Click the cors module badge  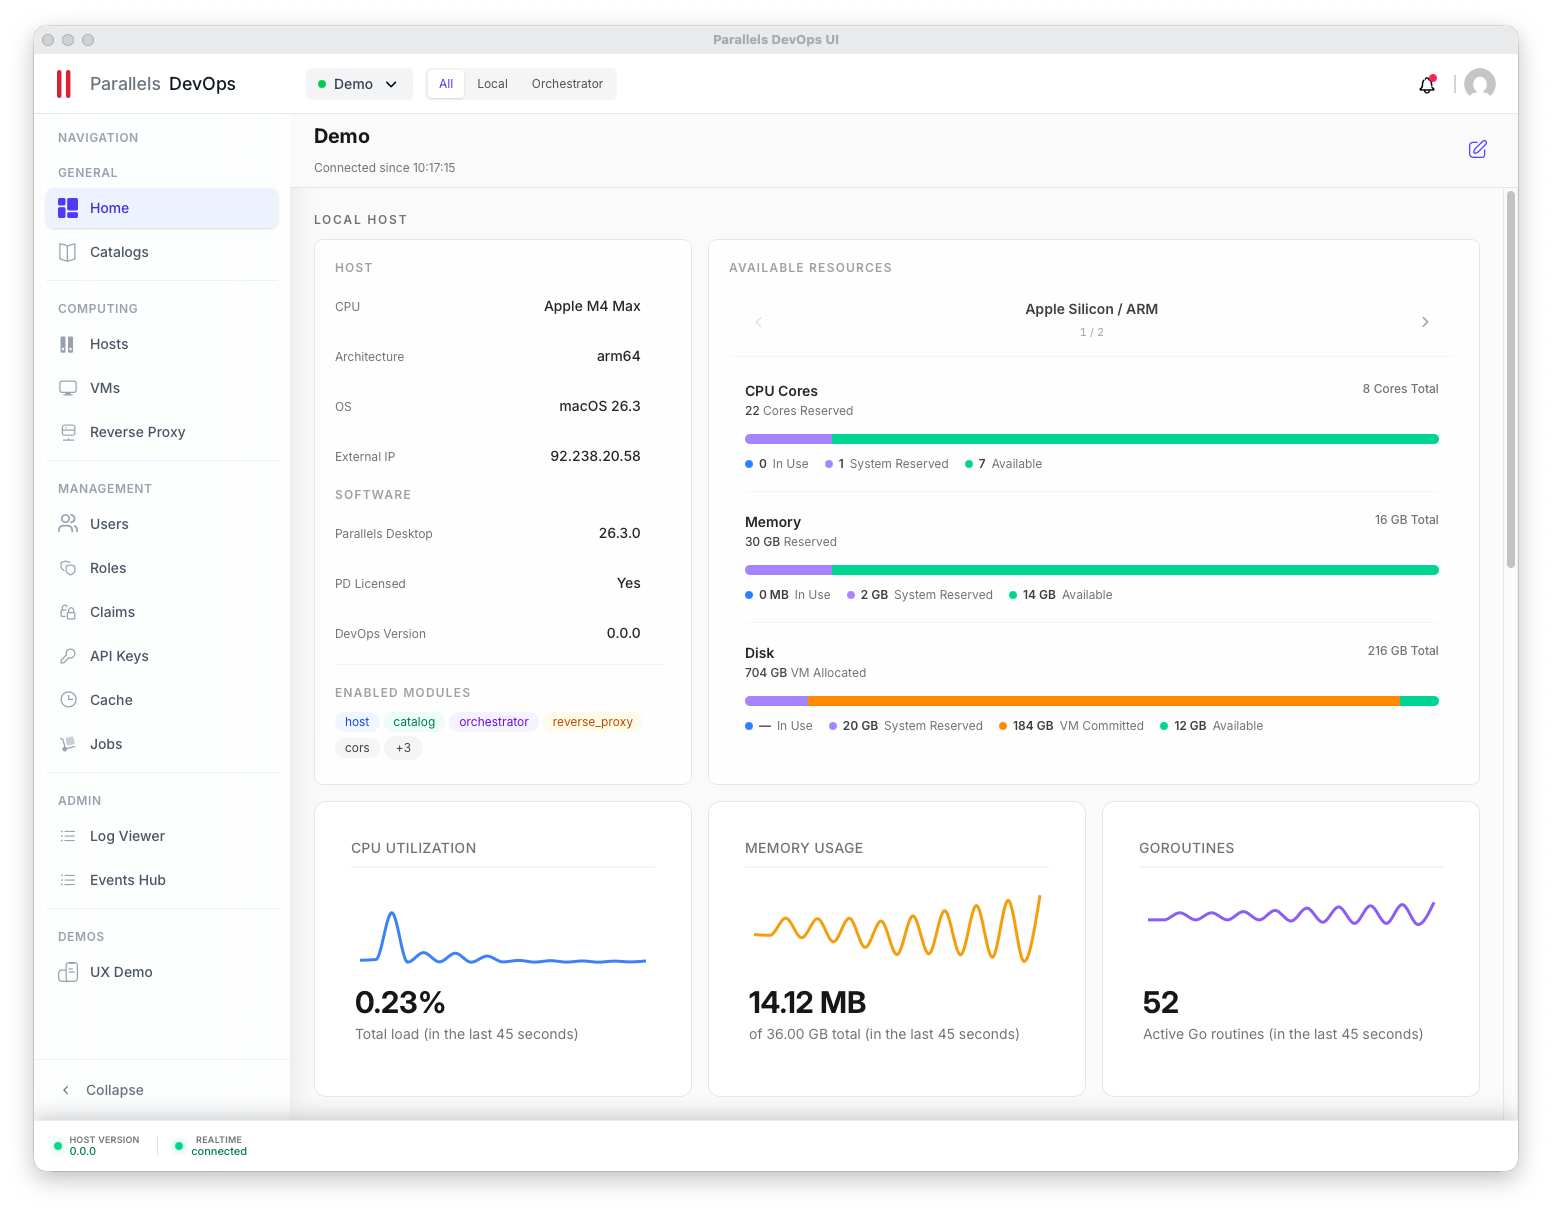357,748
